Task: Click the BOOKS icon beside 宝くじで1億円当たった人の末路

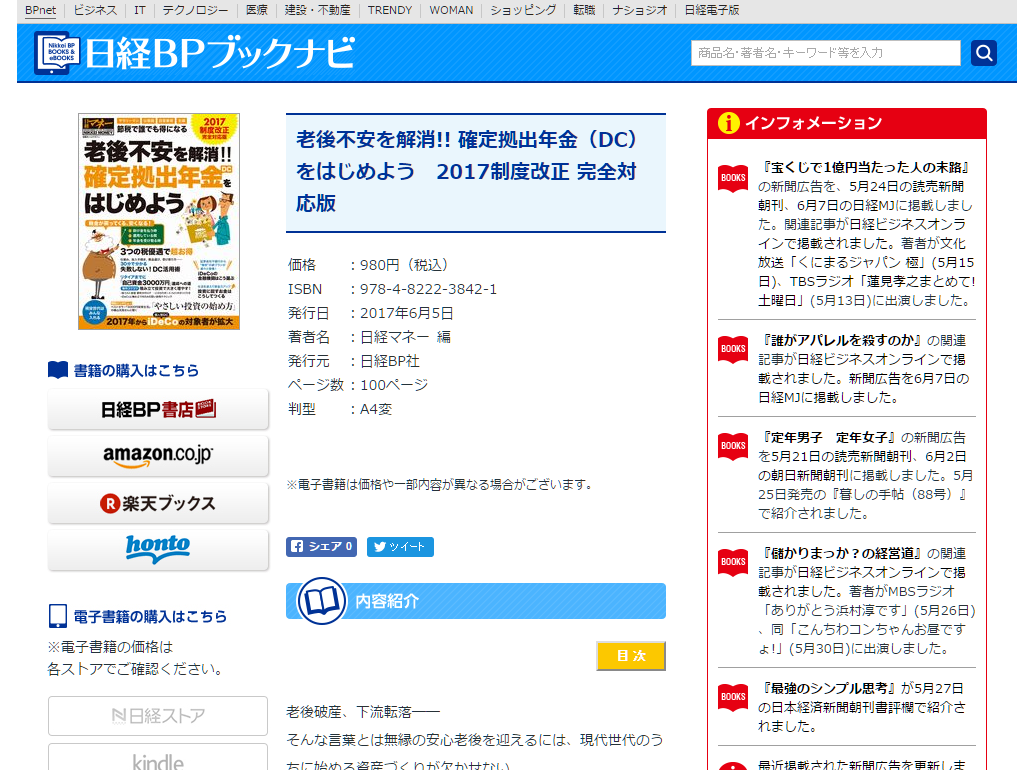Action: pyautogui.click(x=733, y=178)
